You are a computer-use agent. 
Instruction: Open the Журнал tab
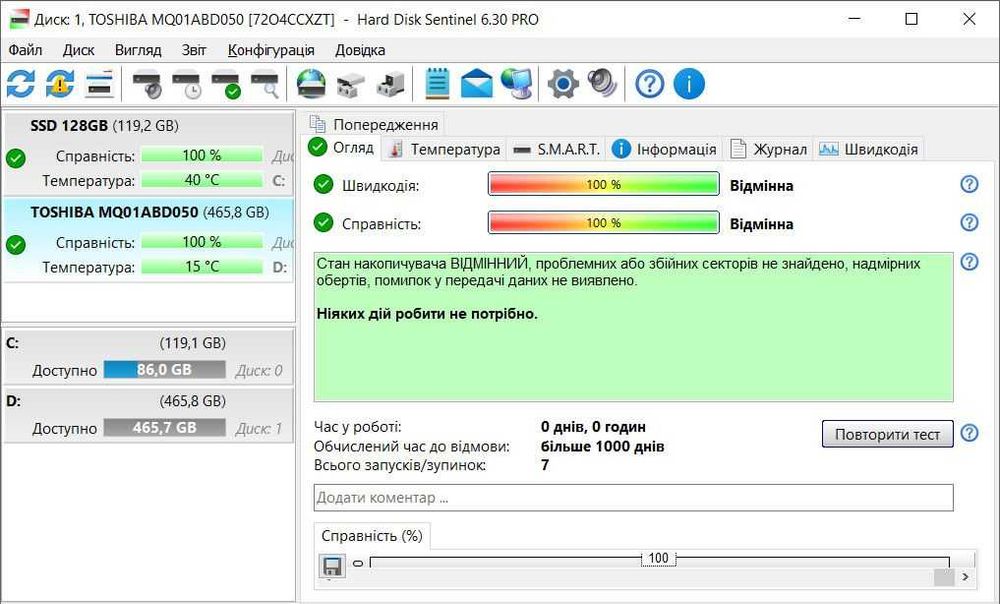[768, 149]
